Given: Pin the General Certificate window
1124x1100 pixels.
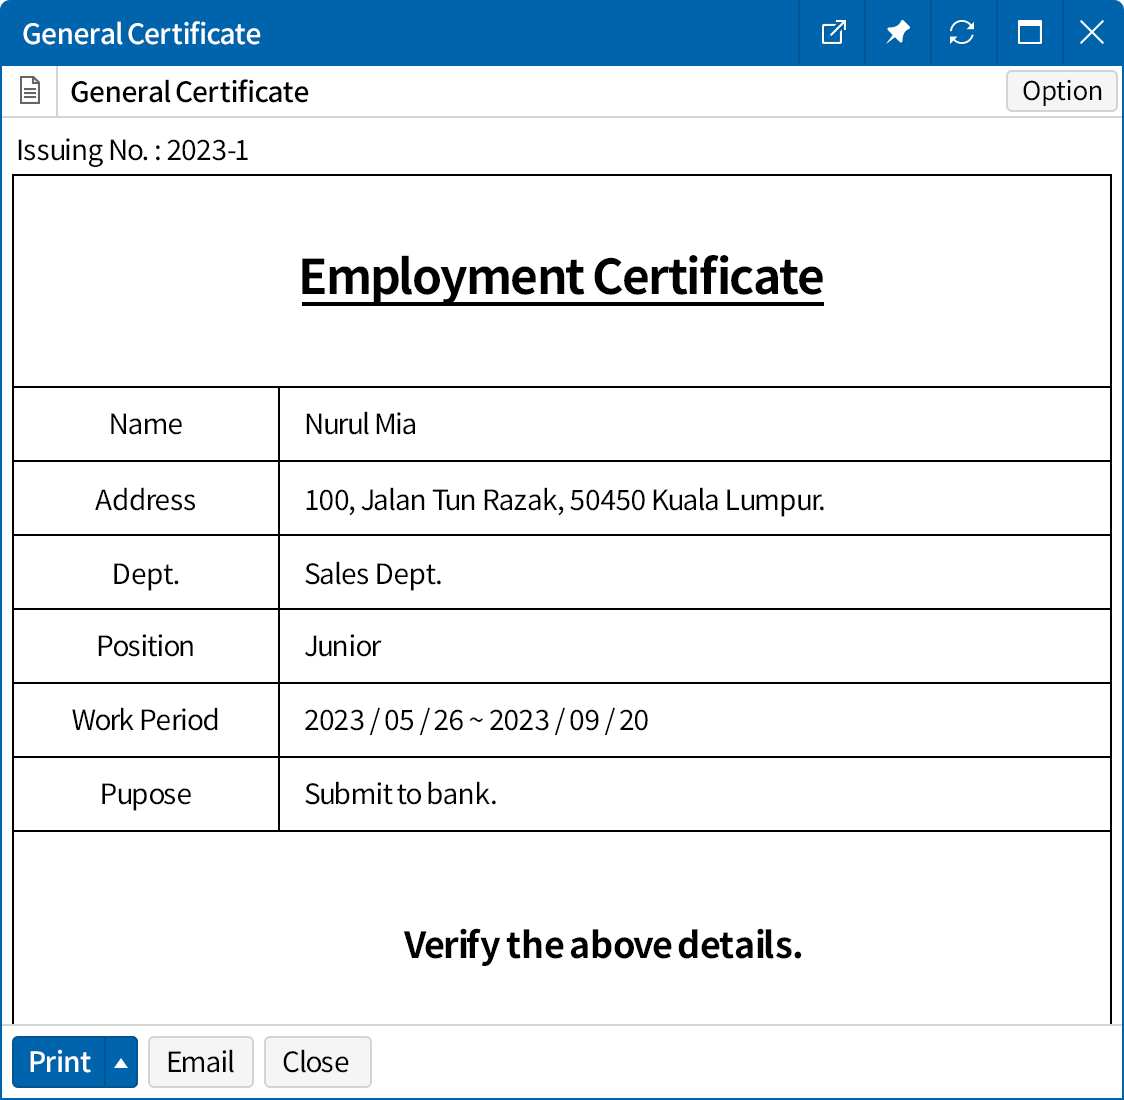Looking at the screenshot, I should [897, 33].
